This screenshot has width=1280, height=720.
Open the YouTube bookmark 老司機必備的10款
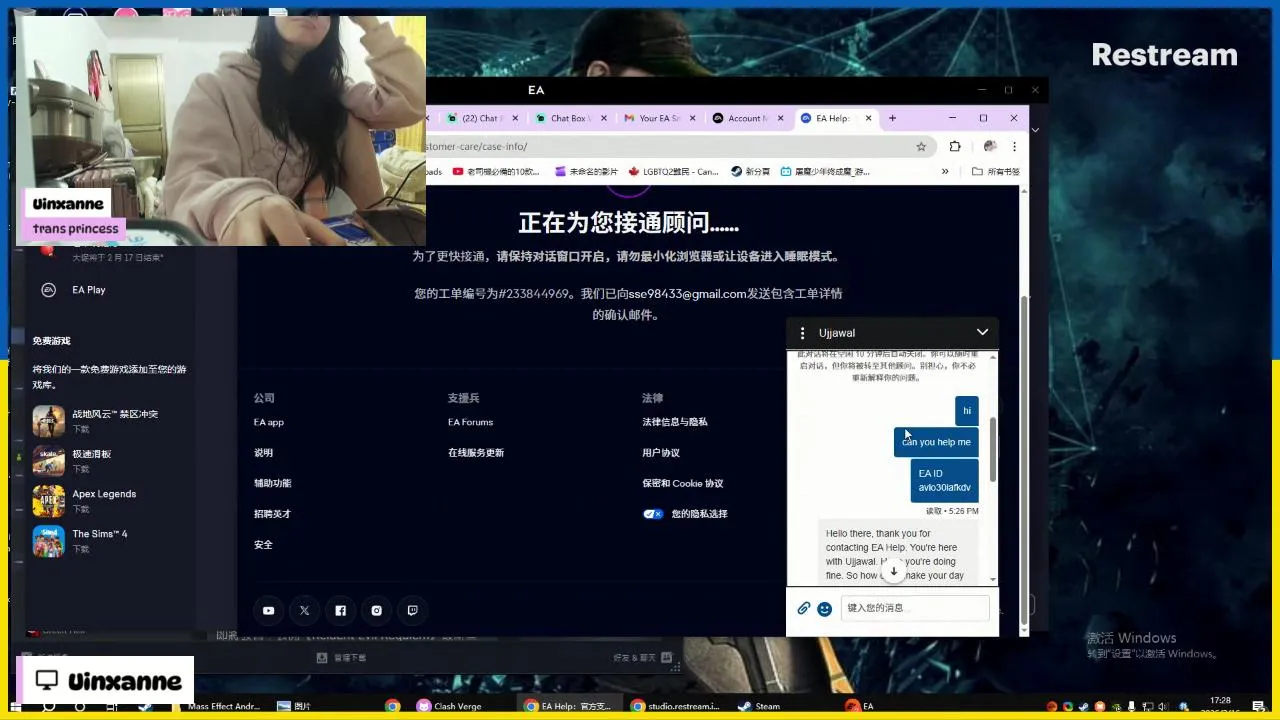(x=496, y=171)
